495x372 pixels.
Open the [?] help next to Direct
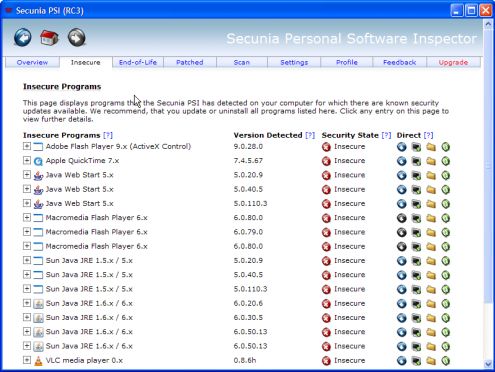pyautogui.click(x=428, y=135)
